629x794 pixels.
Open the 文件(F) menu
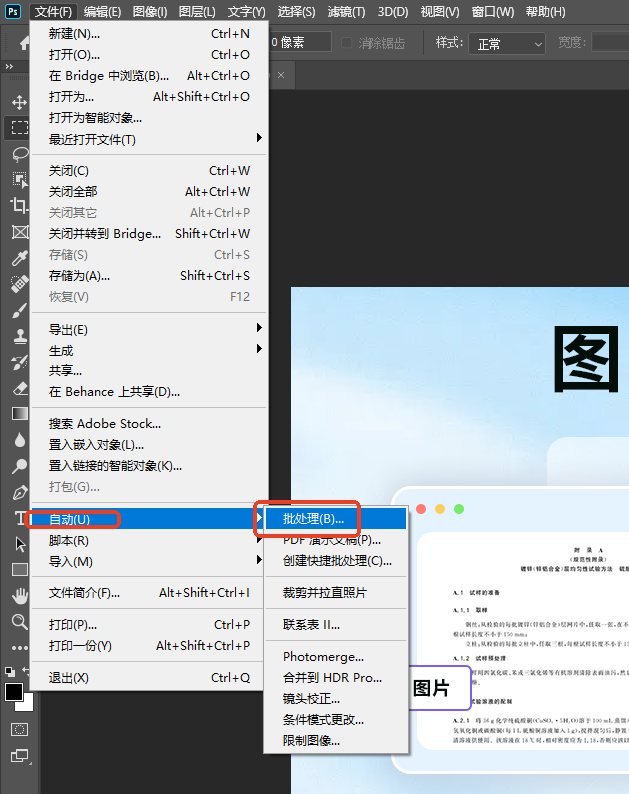[x=53, y=11]
